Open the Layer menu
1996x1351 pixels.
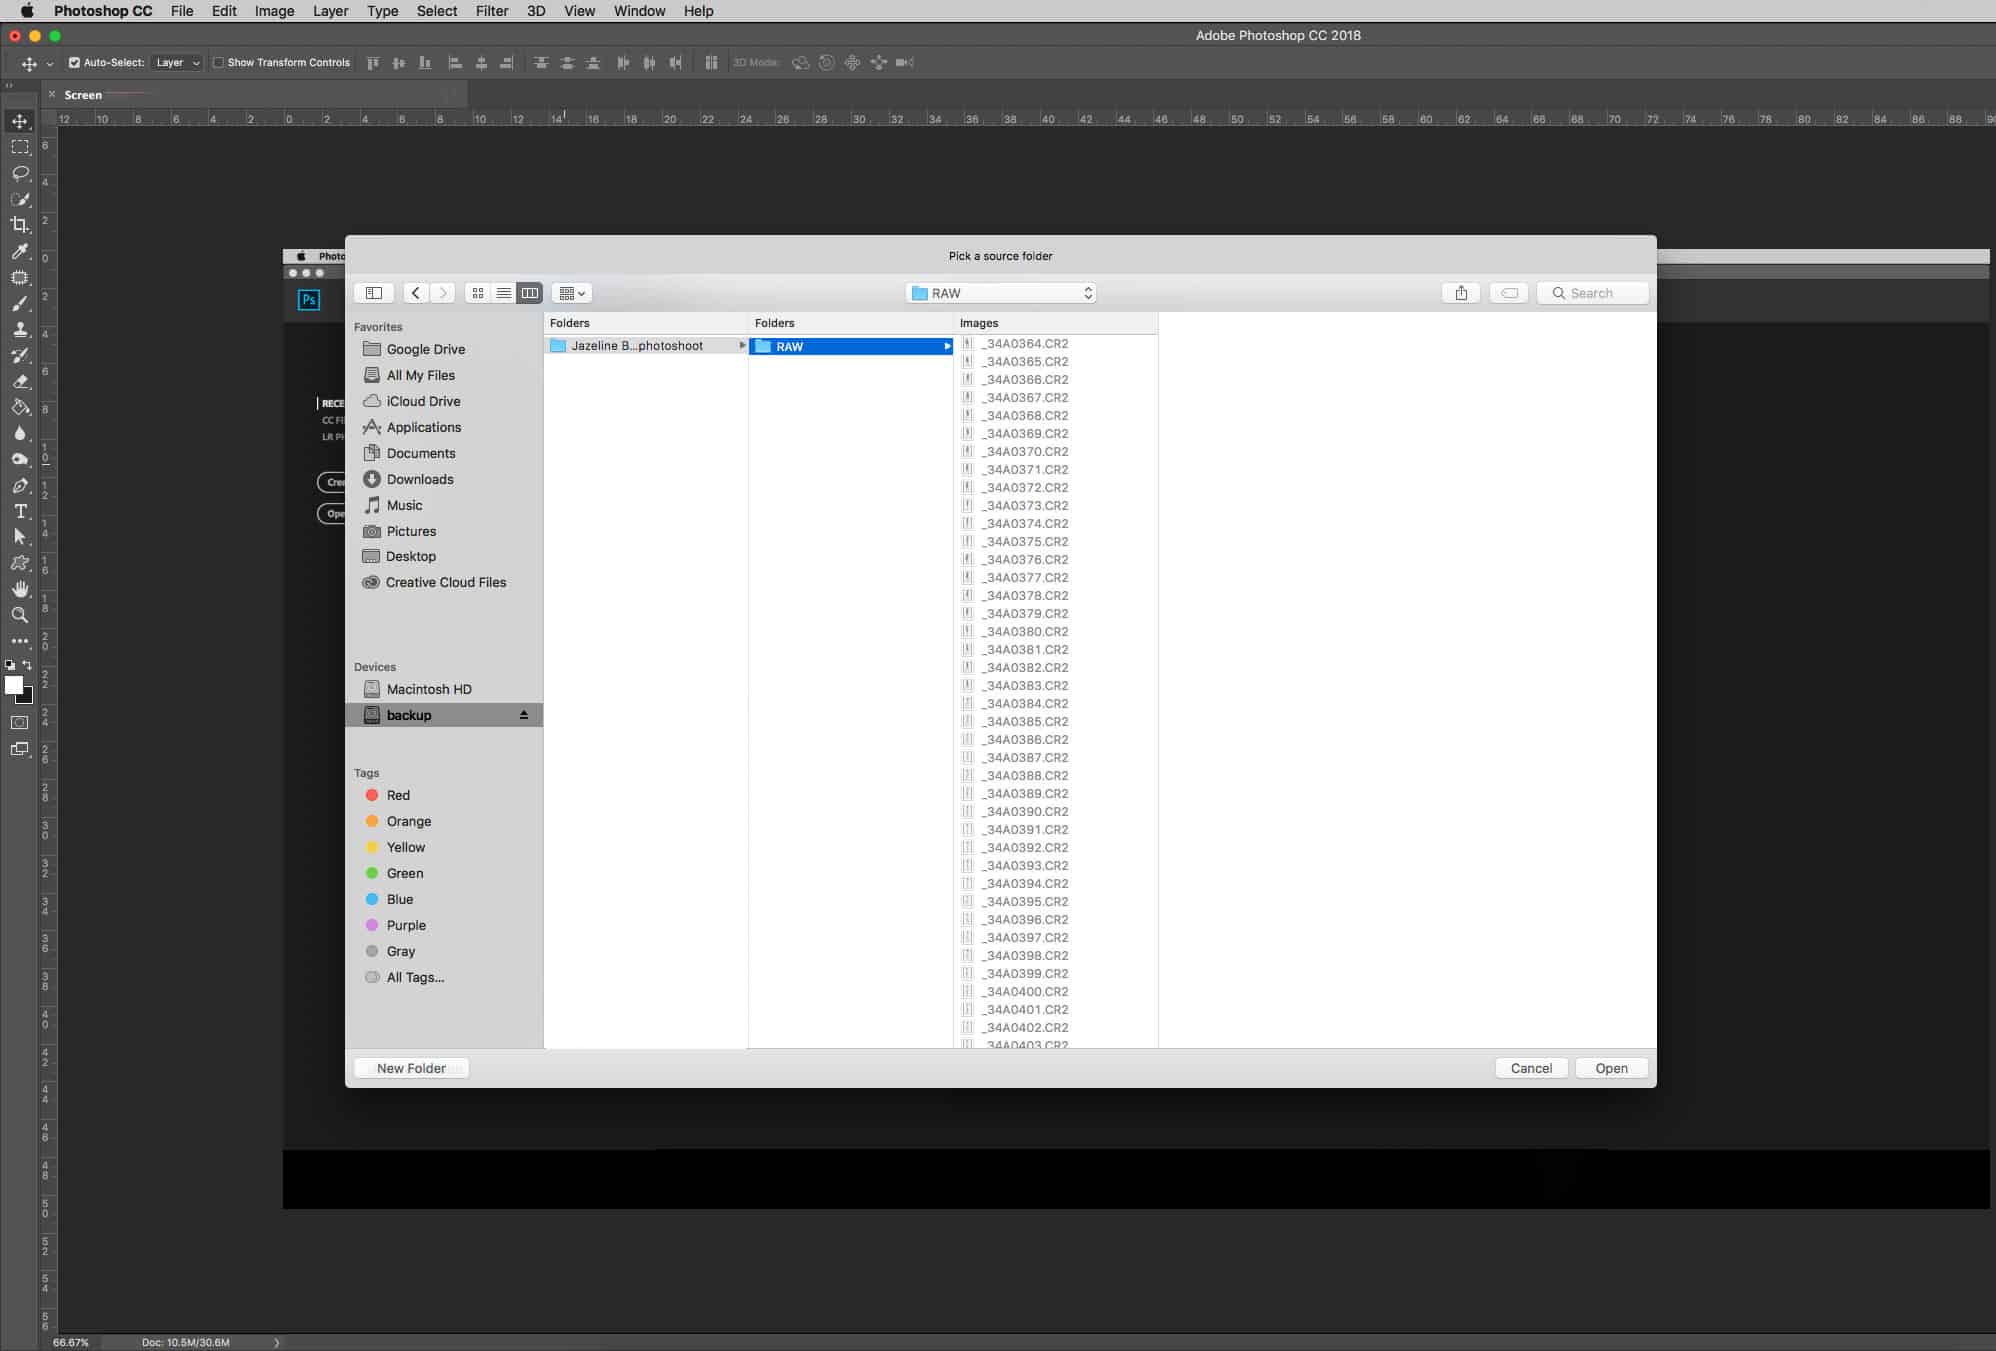pos(329,12)
